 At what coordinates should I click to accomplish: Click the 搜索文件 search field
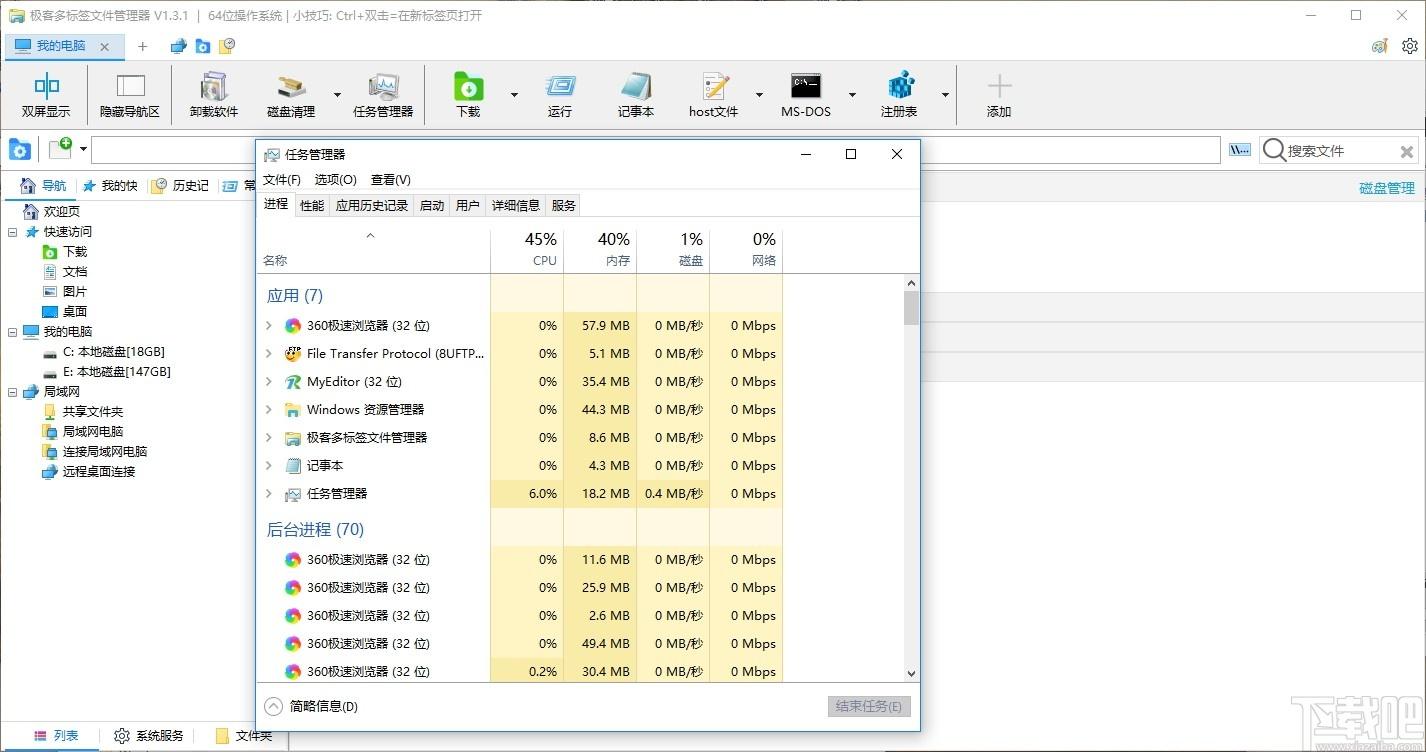[x=1339, y=151]
